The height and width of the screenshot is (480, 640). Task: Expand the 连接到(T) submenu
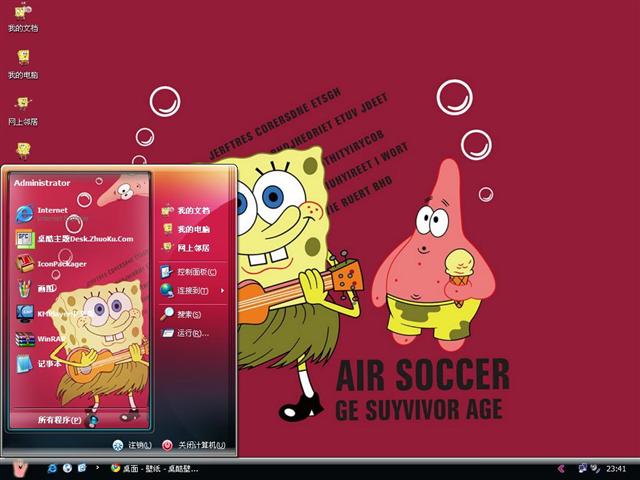(x=192, y=291)
